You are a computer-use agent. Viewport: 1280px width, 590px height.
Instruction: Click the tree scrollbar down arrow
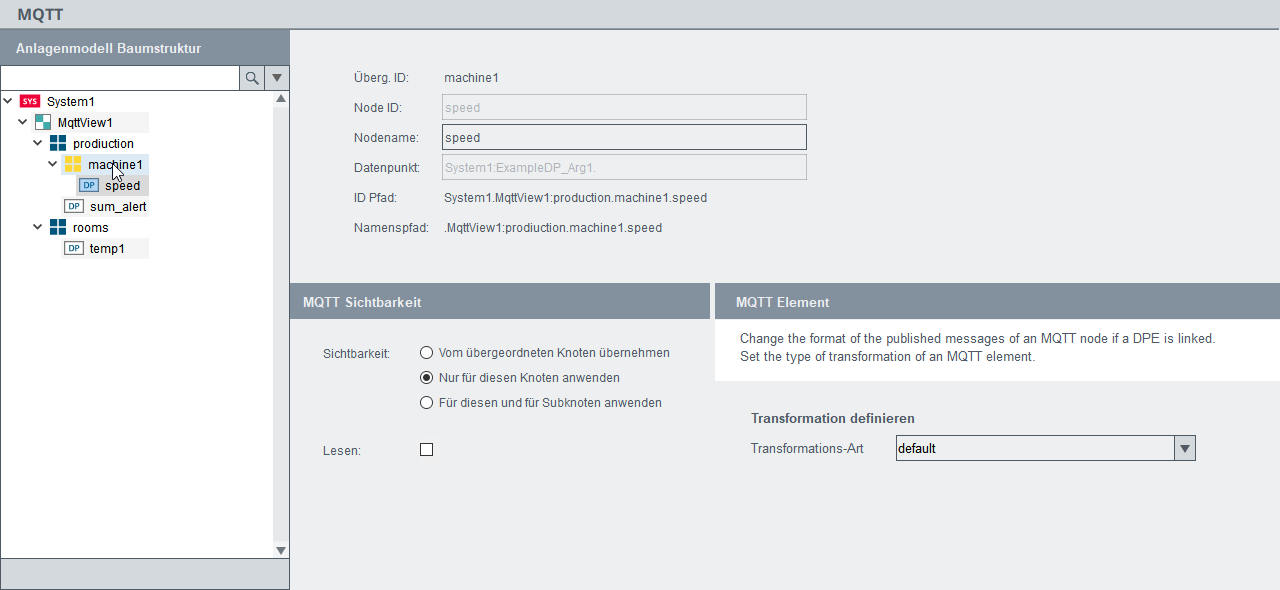coord(281,550)
